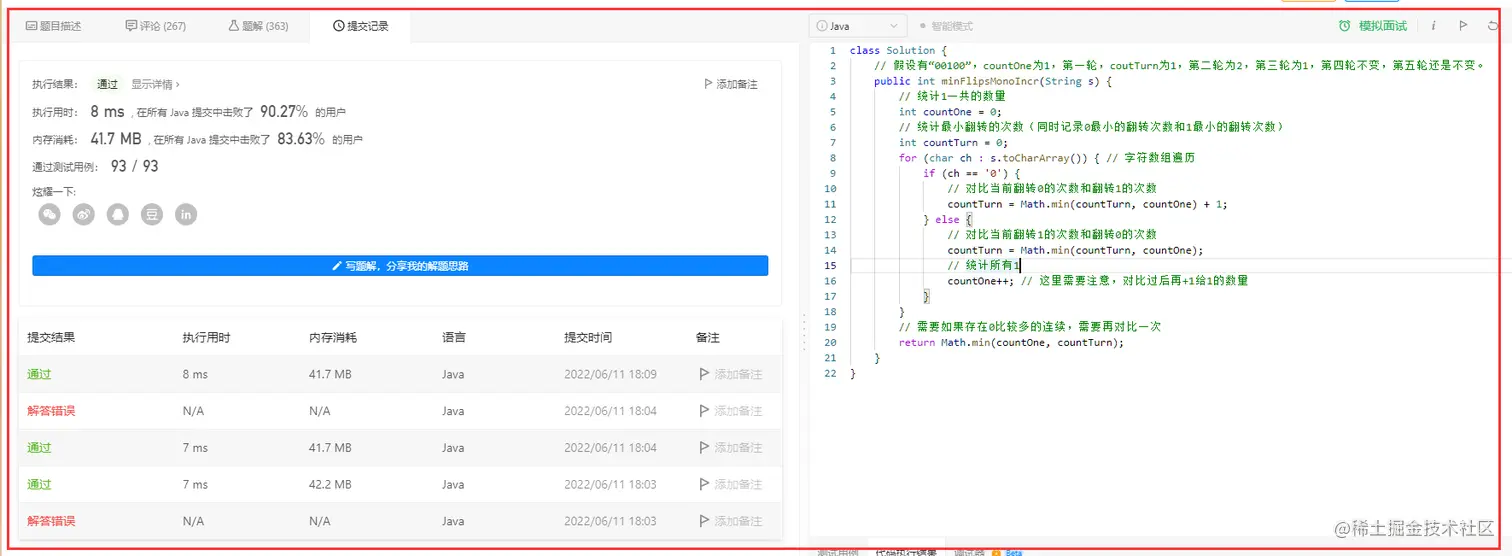The image size is (1512, 556).
Task: Share result via LinkedIn icon
Action: click(186, 214)
